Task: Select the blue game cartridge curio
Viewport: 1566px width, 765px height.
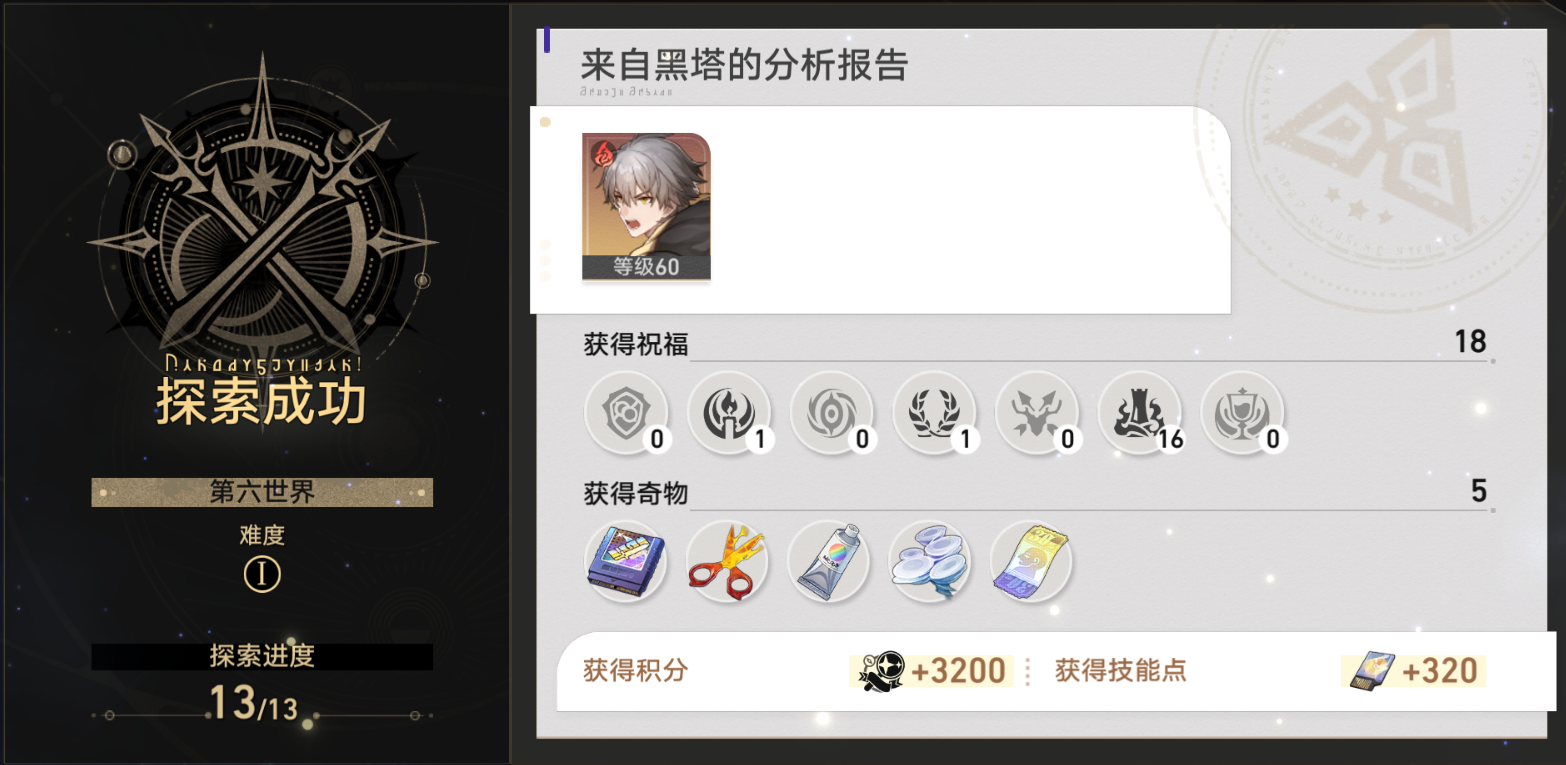Action: [x=625, y=561]
